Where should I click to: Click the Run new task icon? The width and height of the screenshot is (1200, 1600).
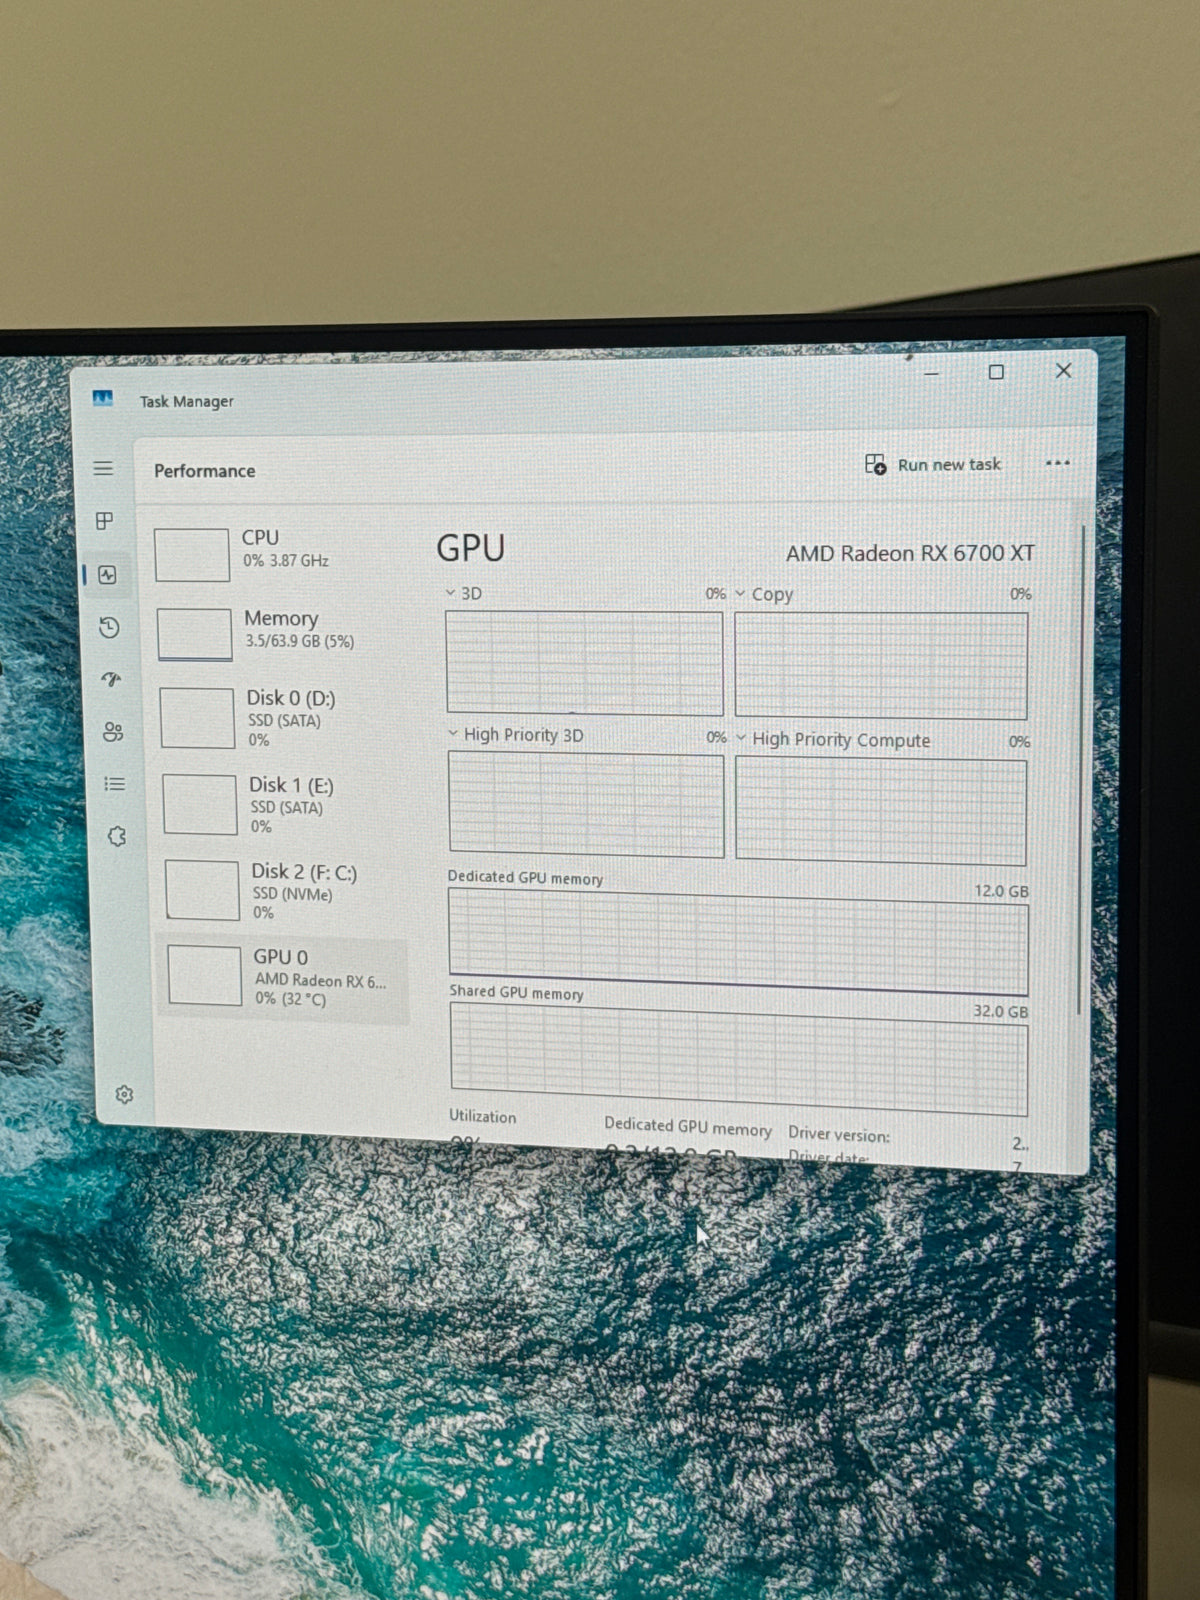(x=875, y=464)
